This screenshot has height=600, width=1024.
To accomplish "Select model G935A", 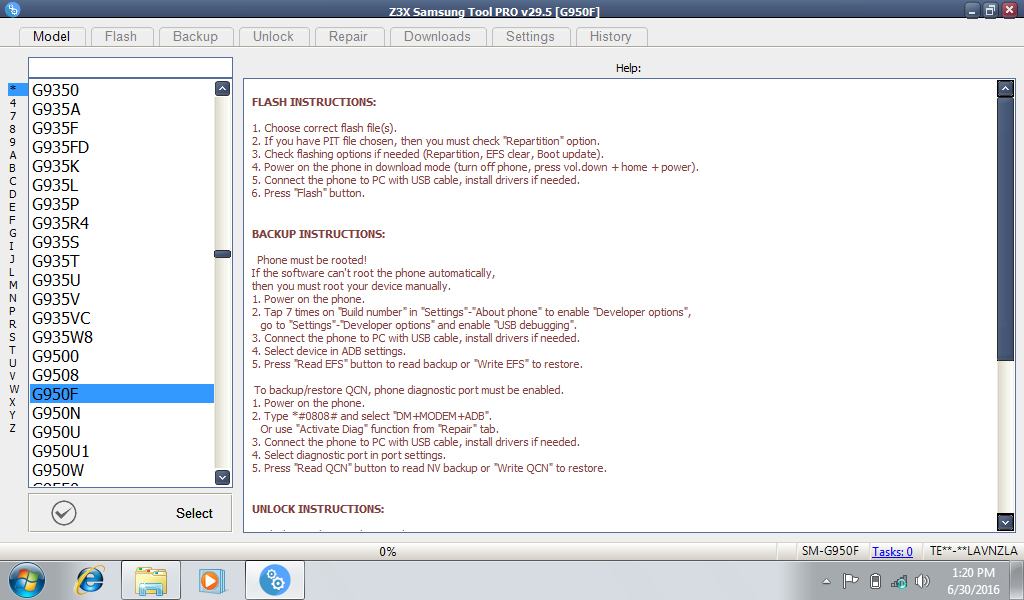I will pyautogui.click(x=122, y=109).
